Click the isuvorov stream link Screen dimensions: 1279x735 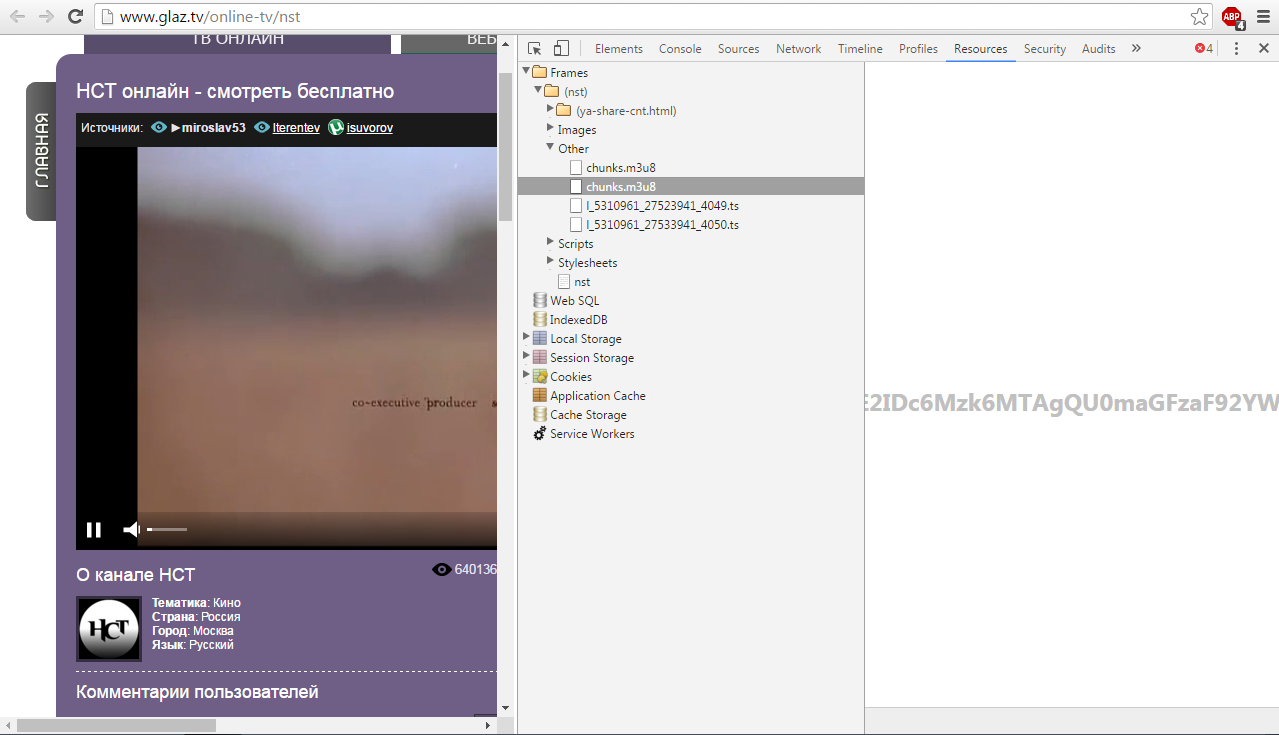(x=369, y=128)
